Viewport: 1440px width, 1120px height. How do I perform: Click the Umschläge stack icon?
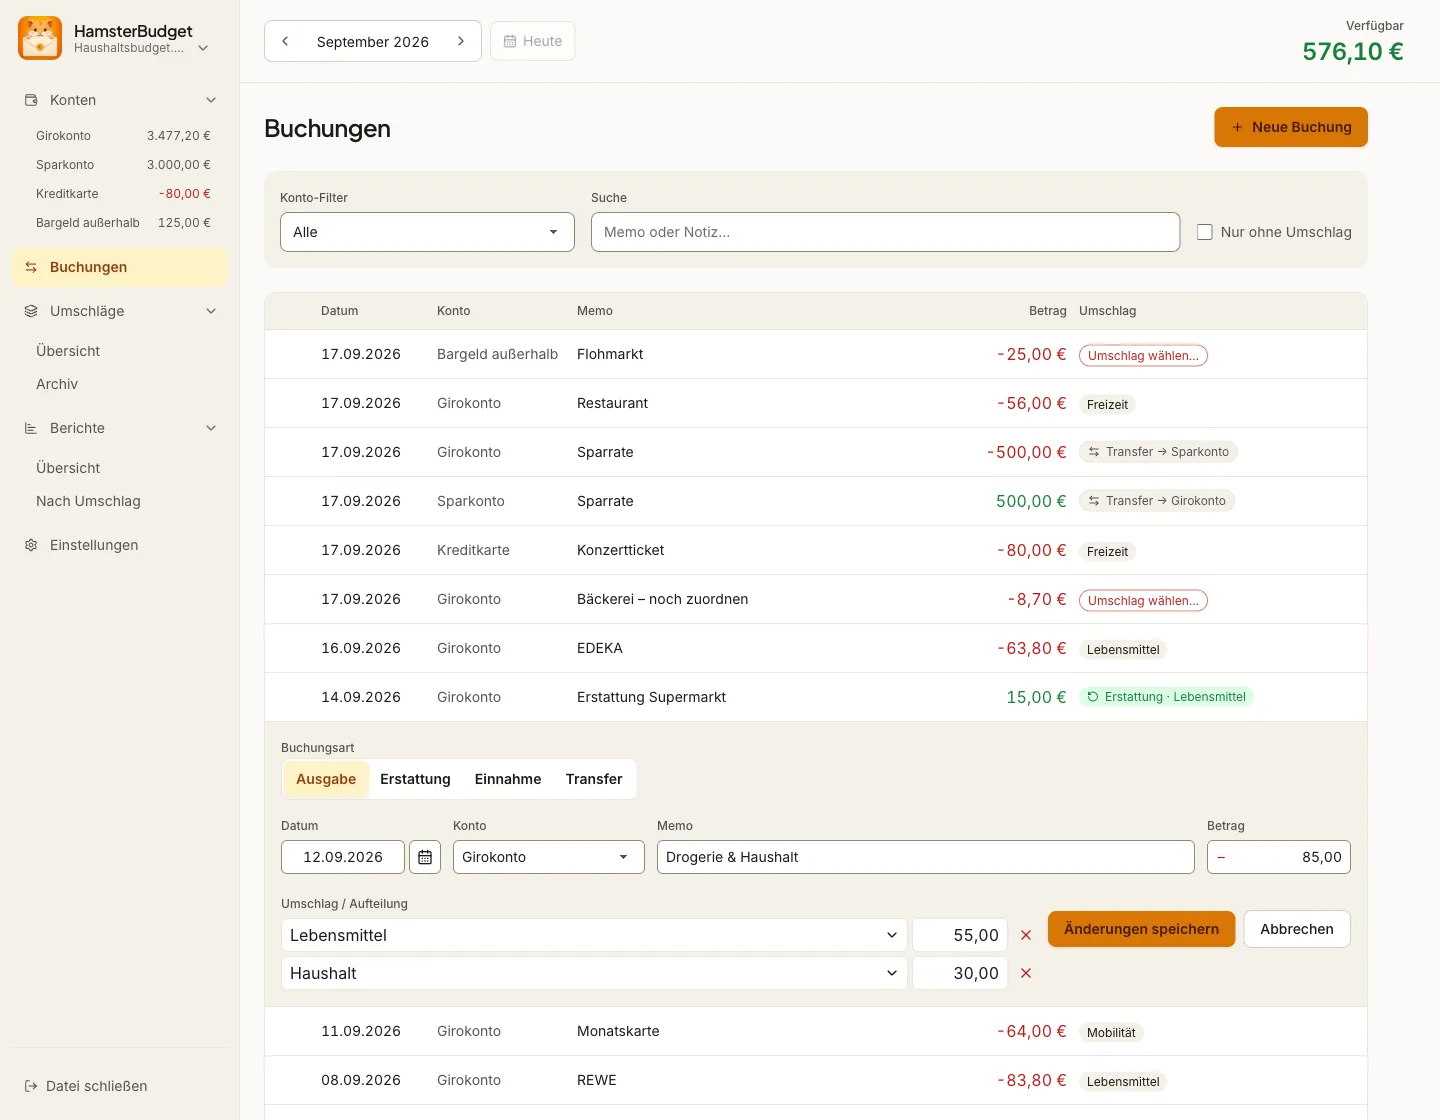click(x=31, y=311)
